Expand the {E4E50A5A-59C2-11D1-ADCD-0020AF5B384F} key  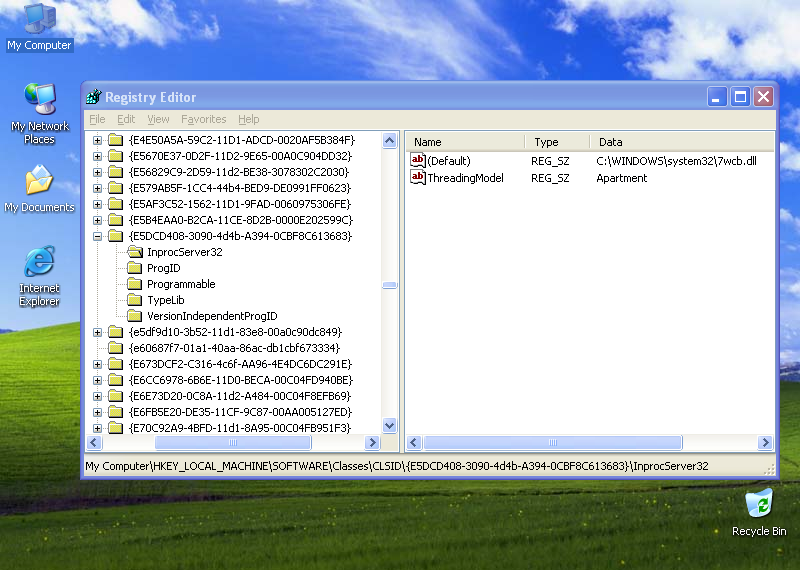98,140
